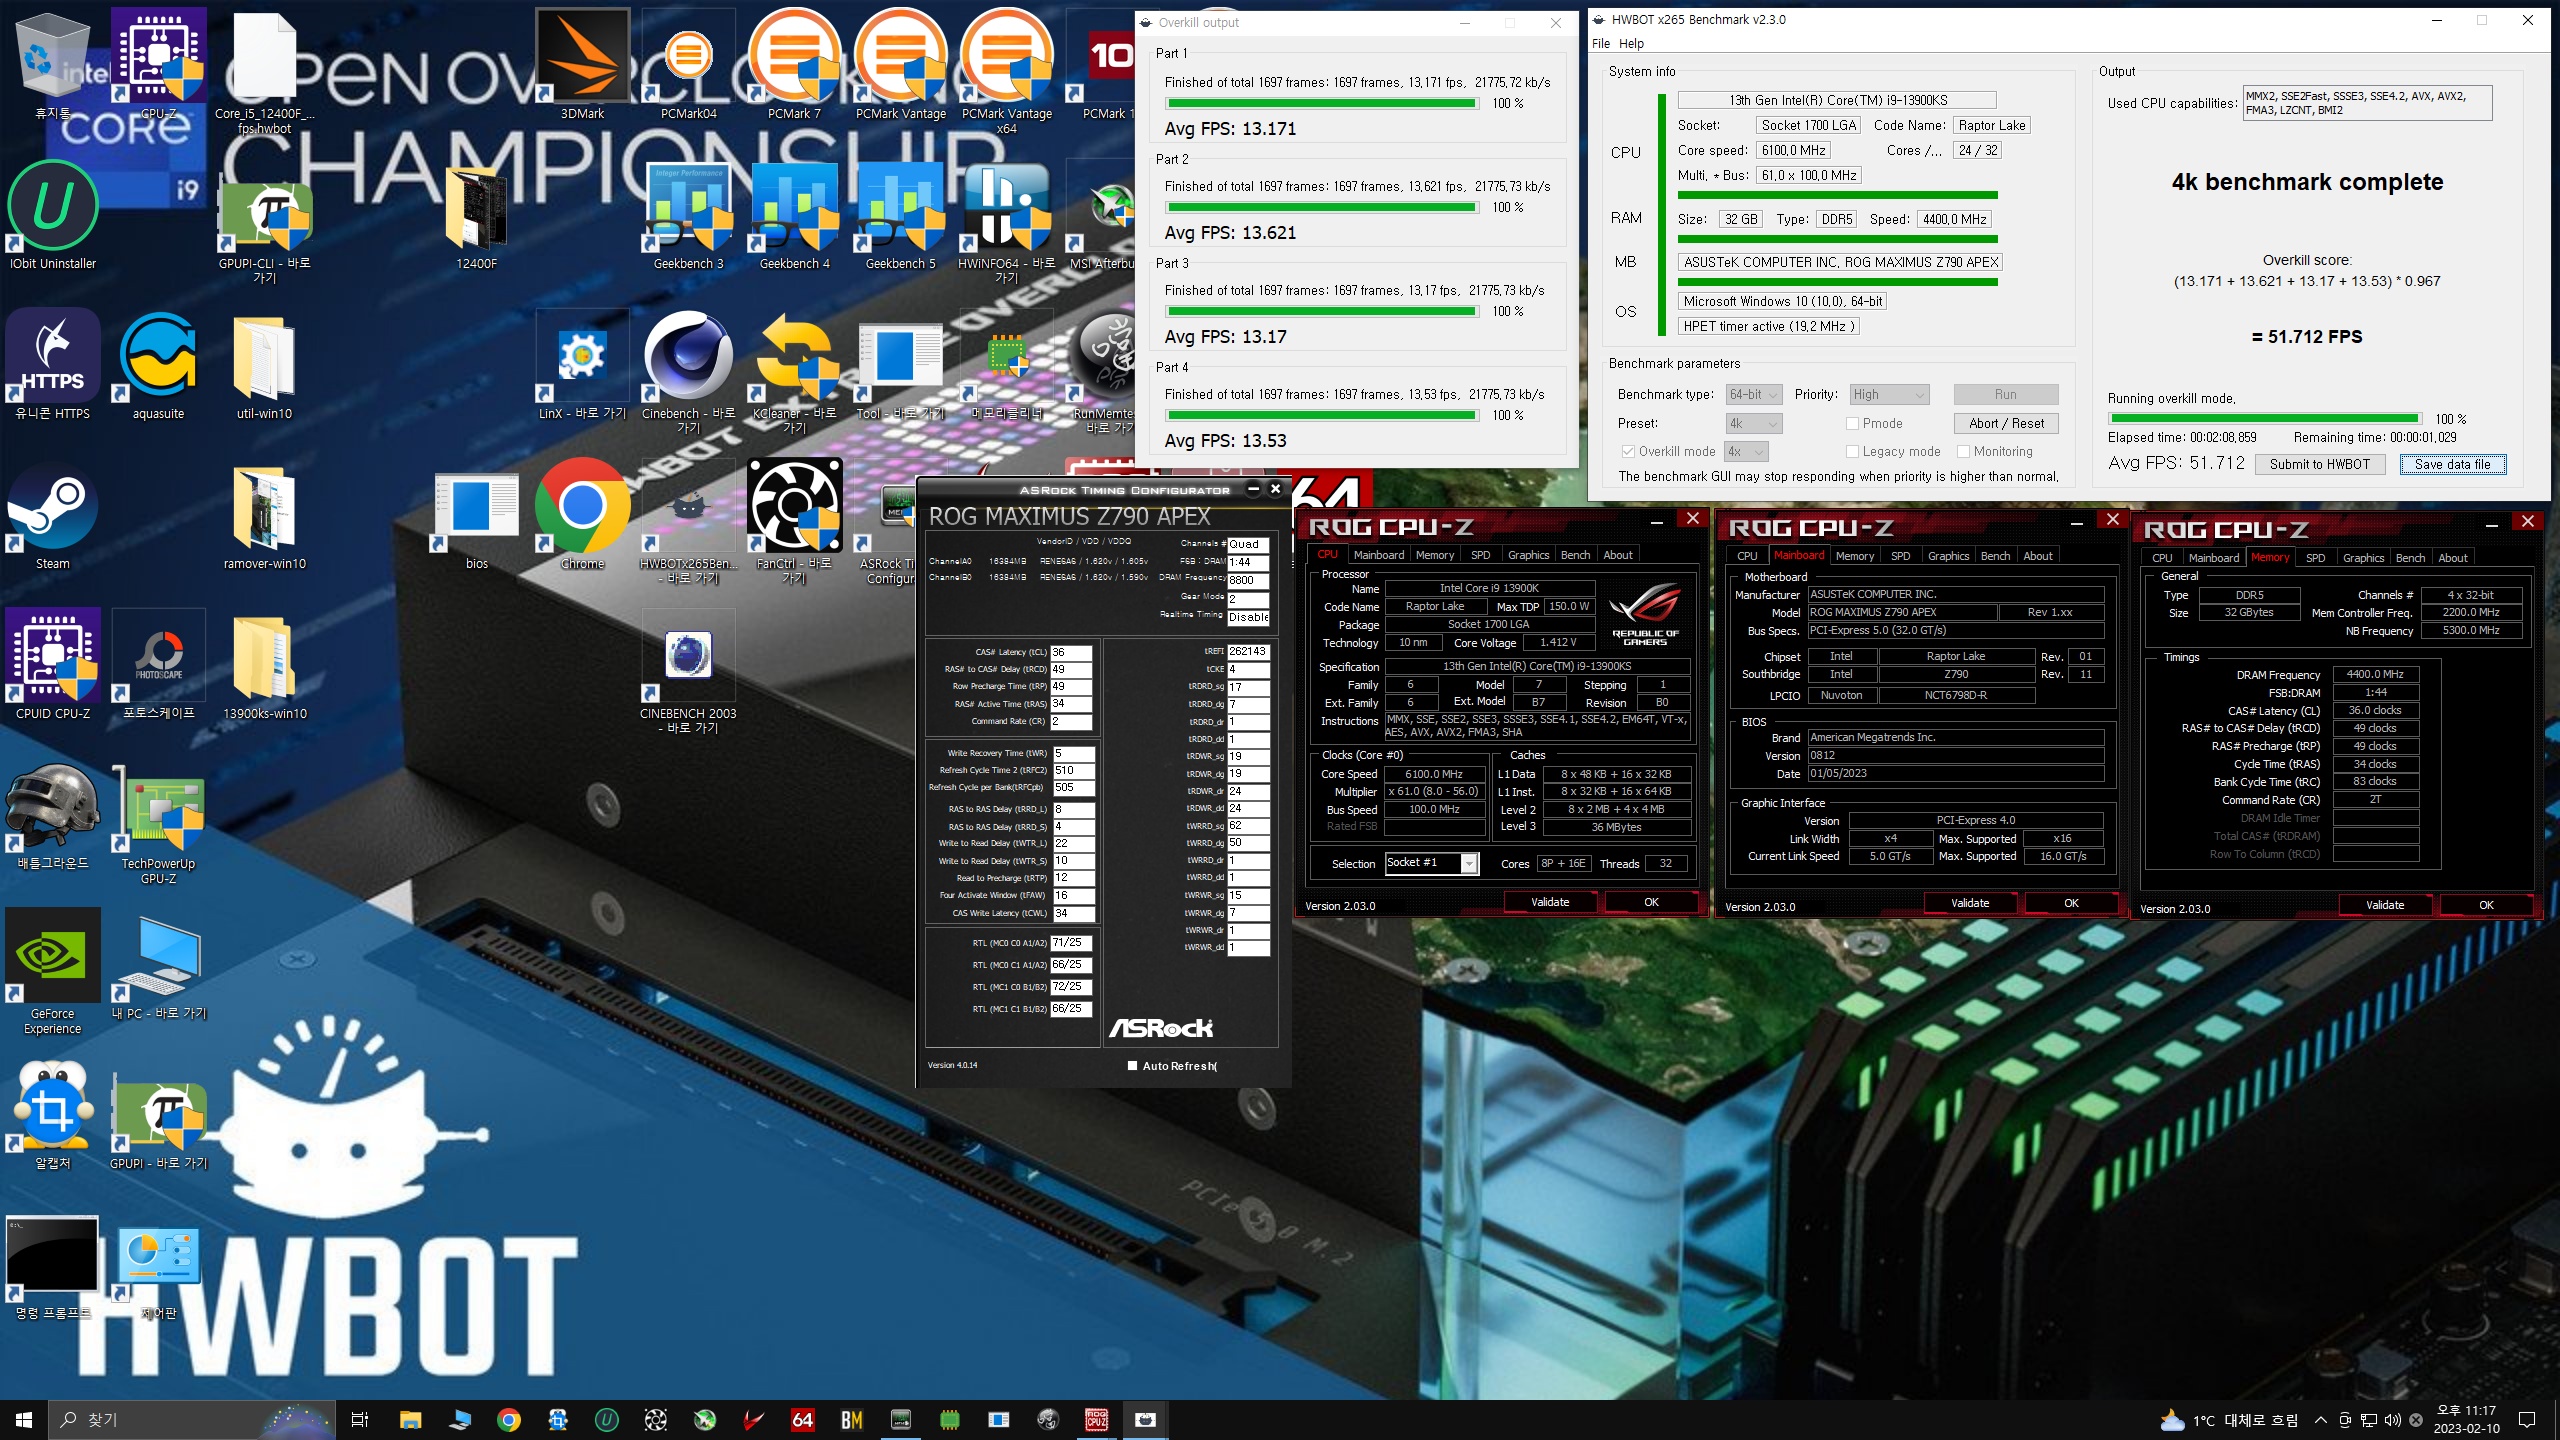The height and width of the screenshot is (1440, 2560).
Task: Expand the Socket #1 selection dropdown in CPU-Z
Action: click(x=1469, y=864)
